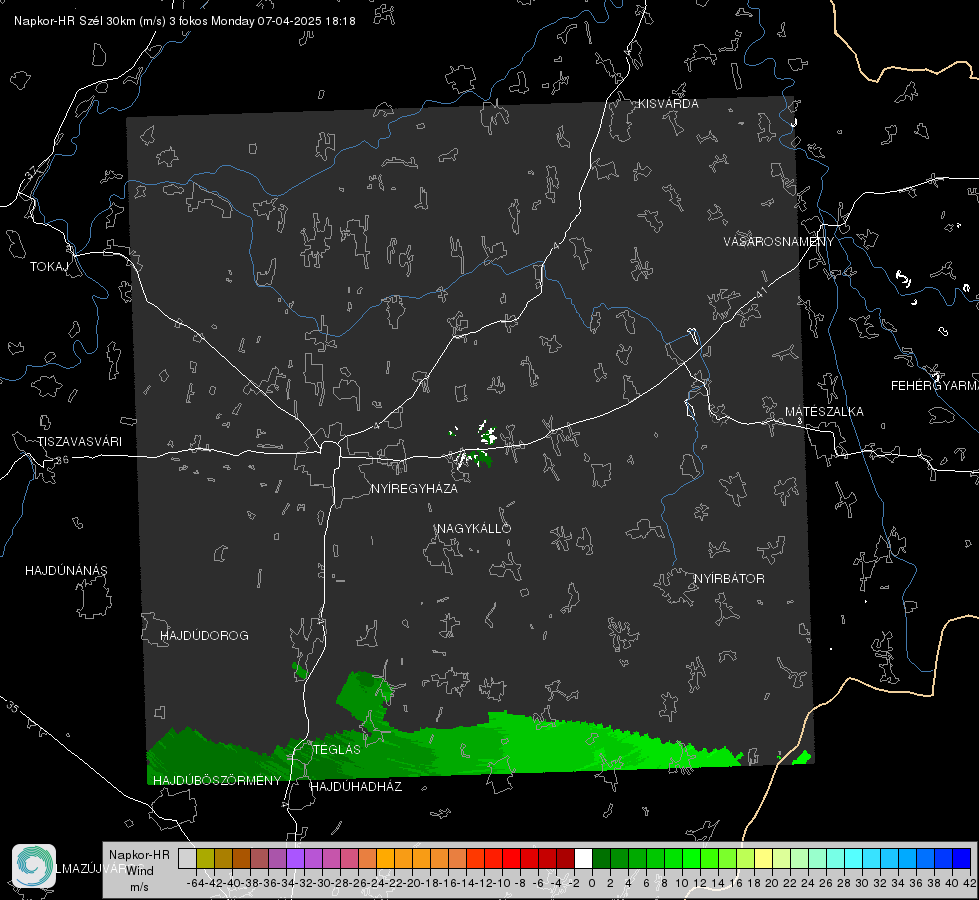Select the purple swatch between -34 and -32

pos(295,859)
